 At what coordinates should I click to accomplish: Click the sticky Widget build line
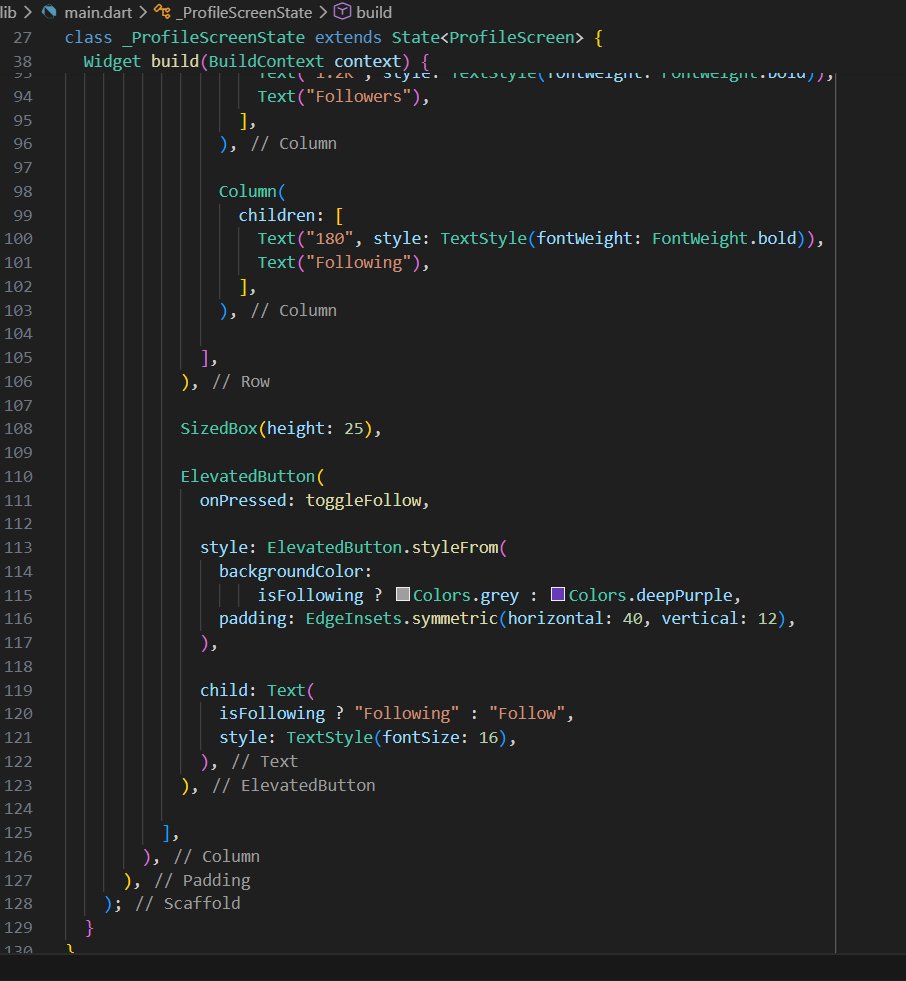pyautogui.click(x=257, y=61)
